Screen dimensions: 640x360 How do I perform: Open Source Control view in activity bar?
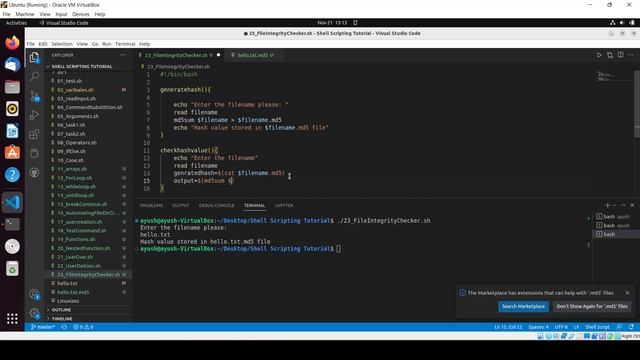[x=34, y=96]
